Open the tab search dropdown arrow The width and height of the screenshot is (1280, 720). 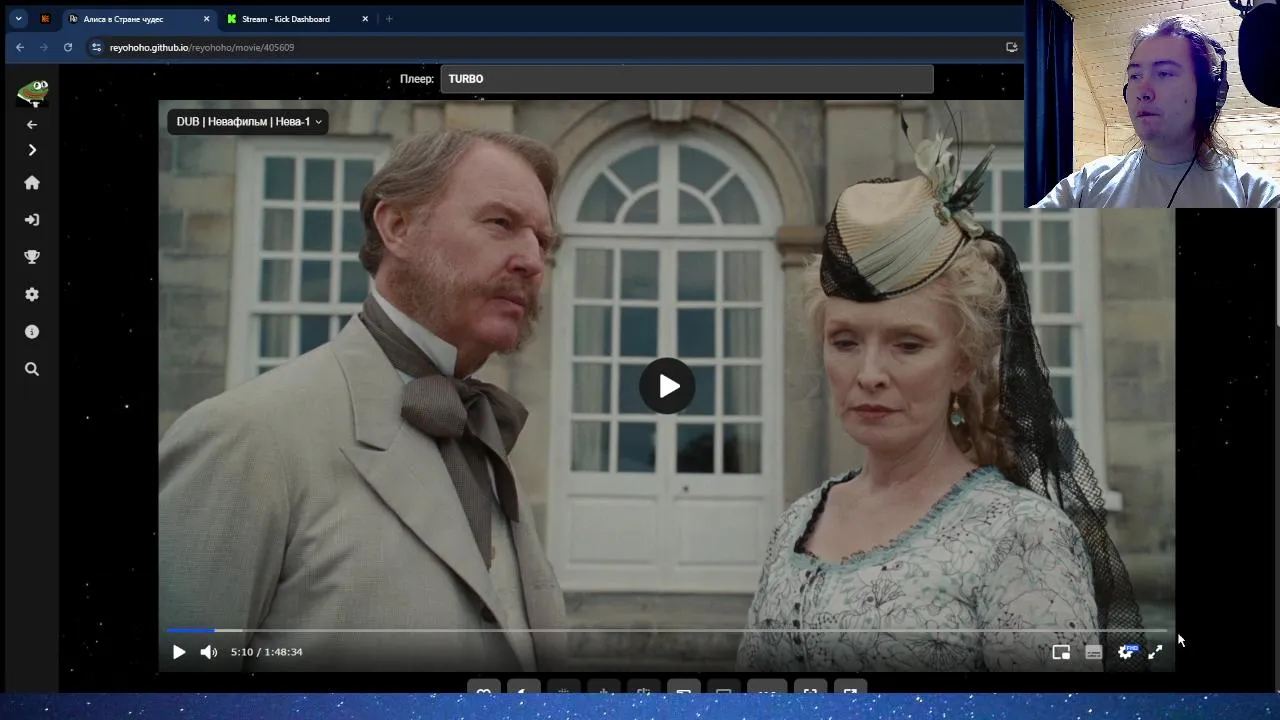(18, 19)
